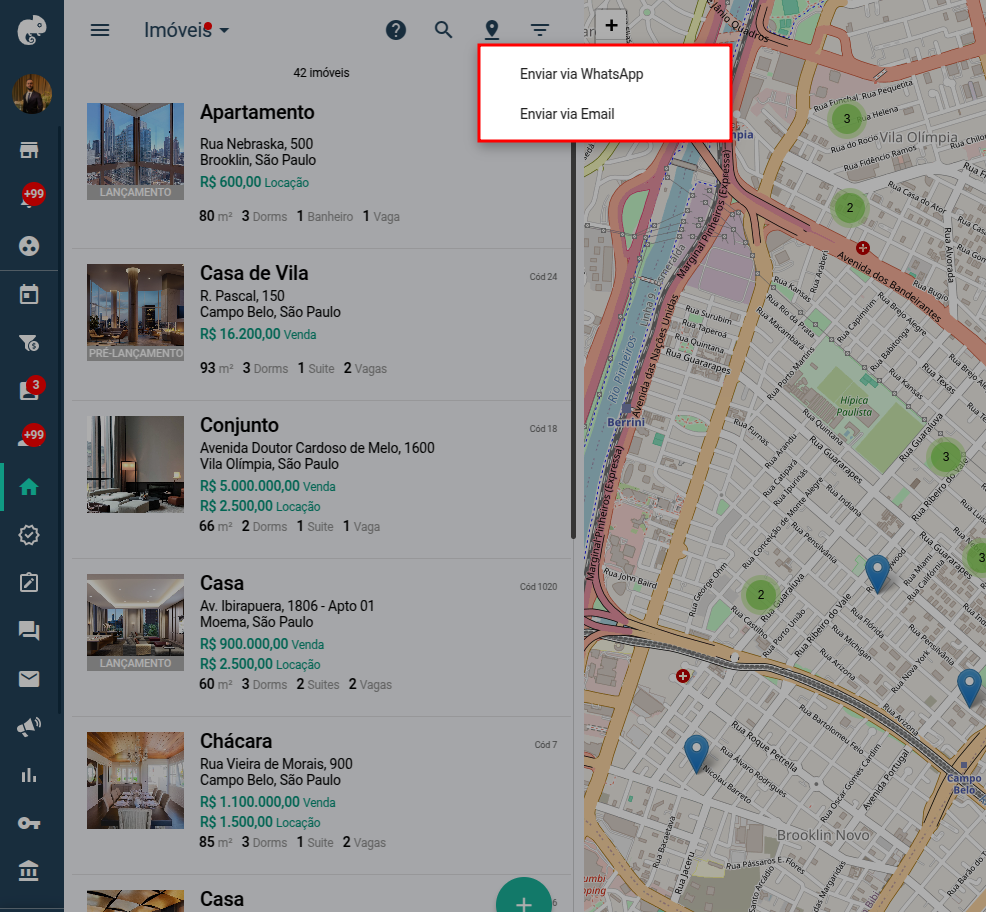Viewport: 986px width, 912px height.
Task: Click the 'Cód 24' code text
Action: point(543,277)
